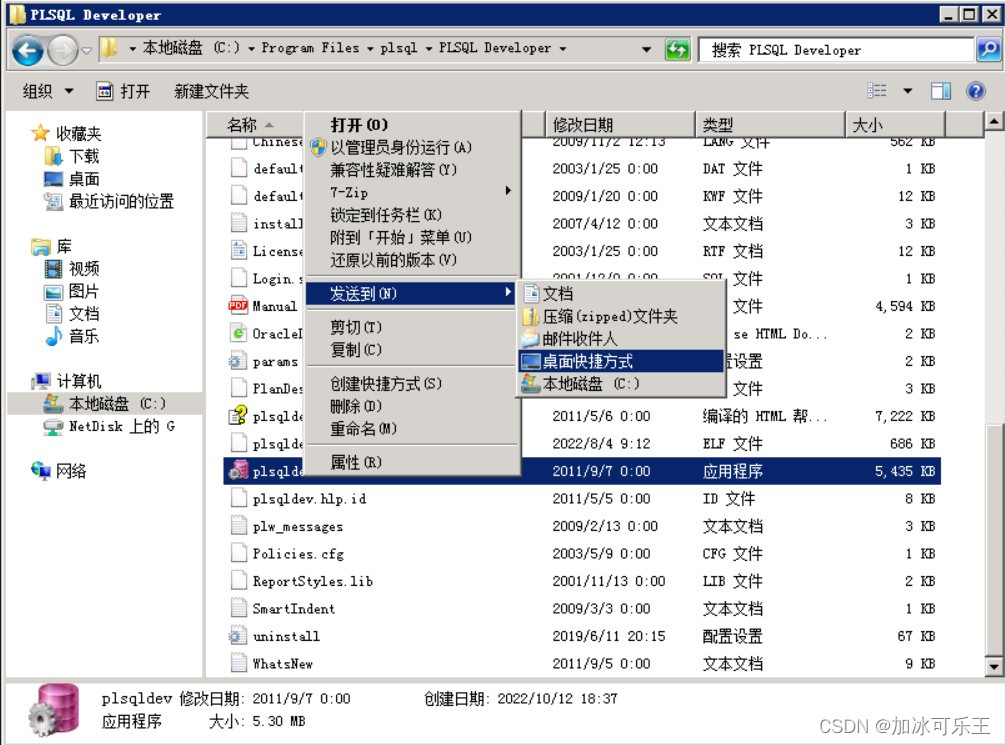The width and height of the screenshot is (1006, 745).
Task: Open the 组织 dropdown menu
Action: (x=47, y=91)
